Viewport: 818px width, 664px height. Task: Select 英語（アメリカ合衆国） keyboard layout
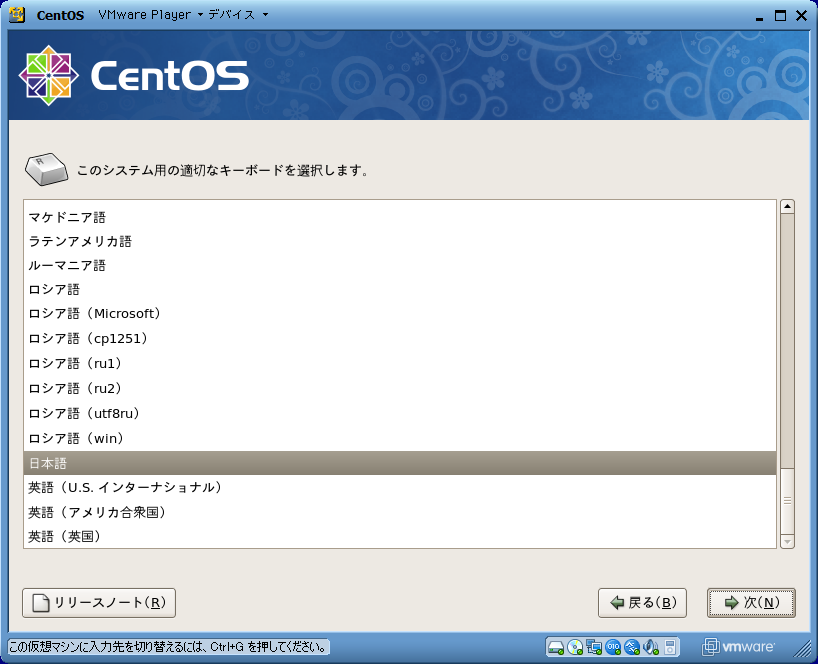[x=97, y=512]
